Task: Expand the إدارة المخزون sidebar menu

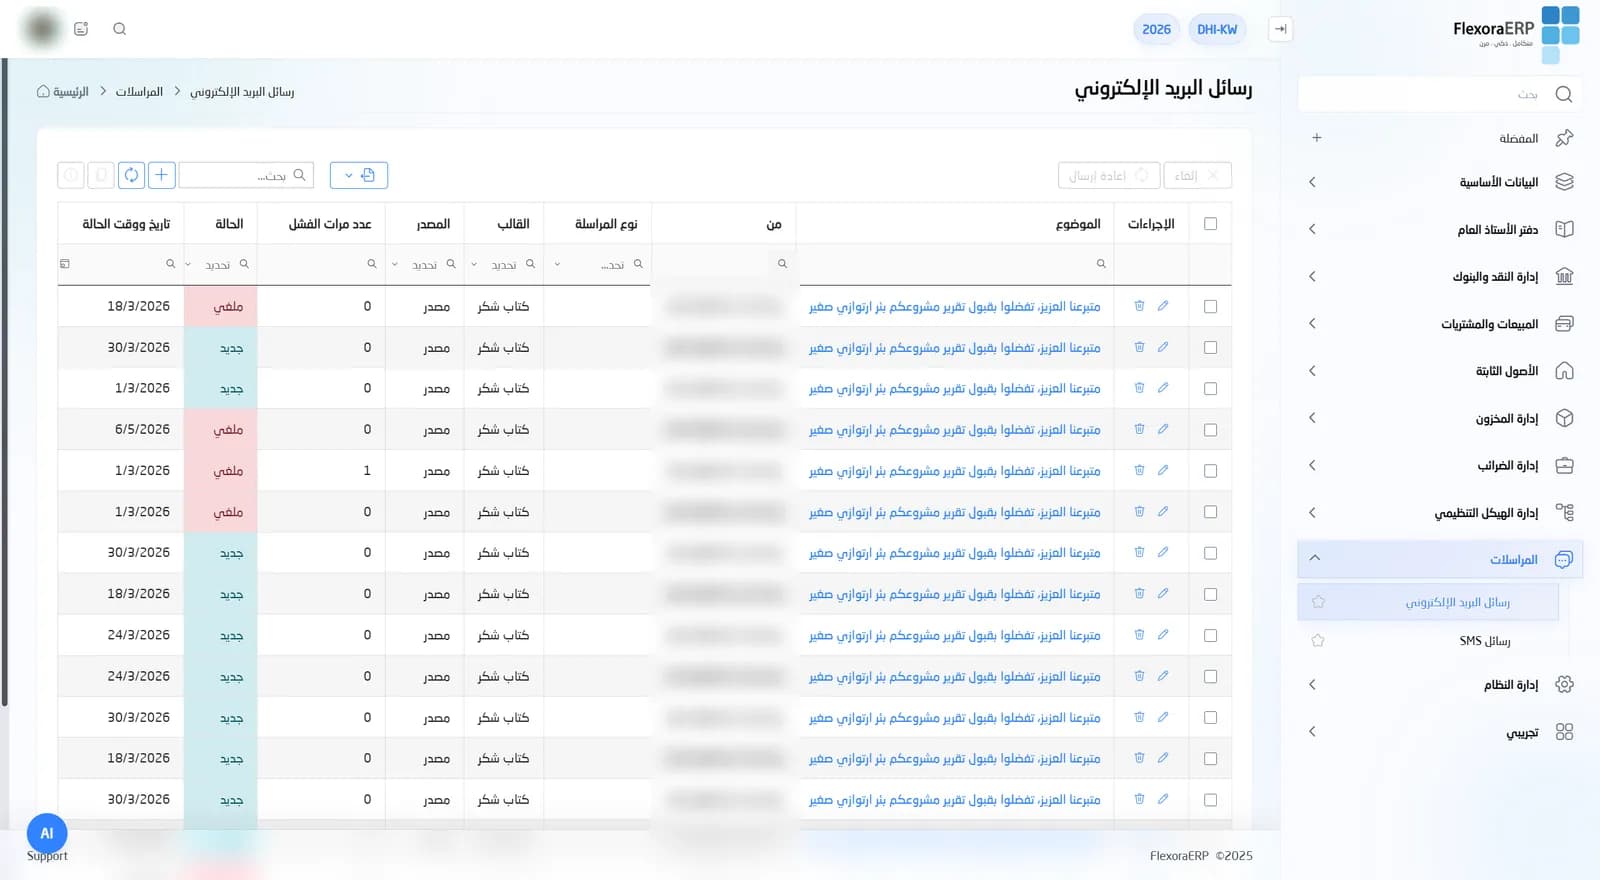Action: click(x=1440, y=418)
